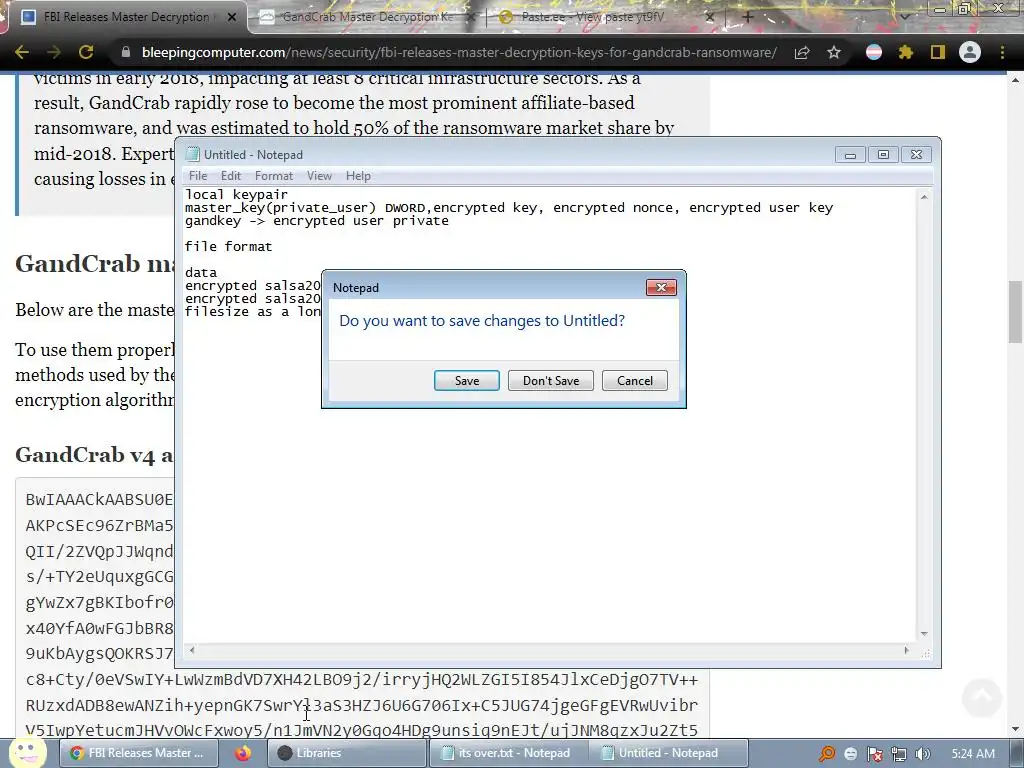Open network connection tray icon
This screenshot has width=1024, height=768.
click(x=899, y=754)
